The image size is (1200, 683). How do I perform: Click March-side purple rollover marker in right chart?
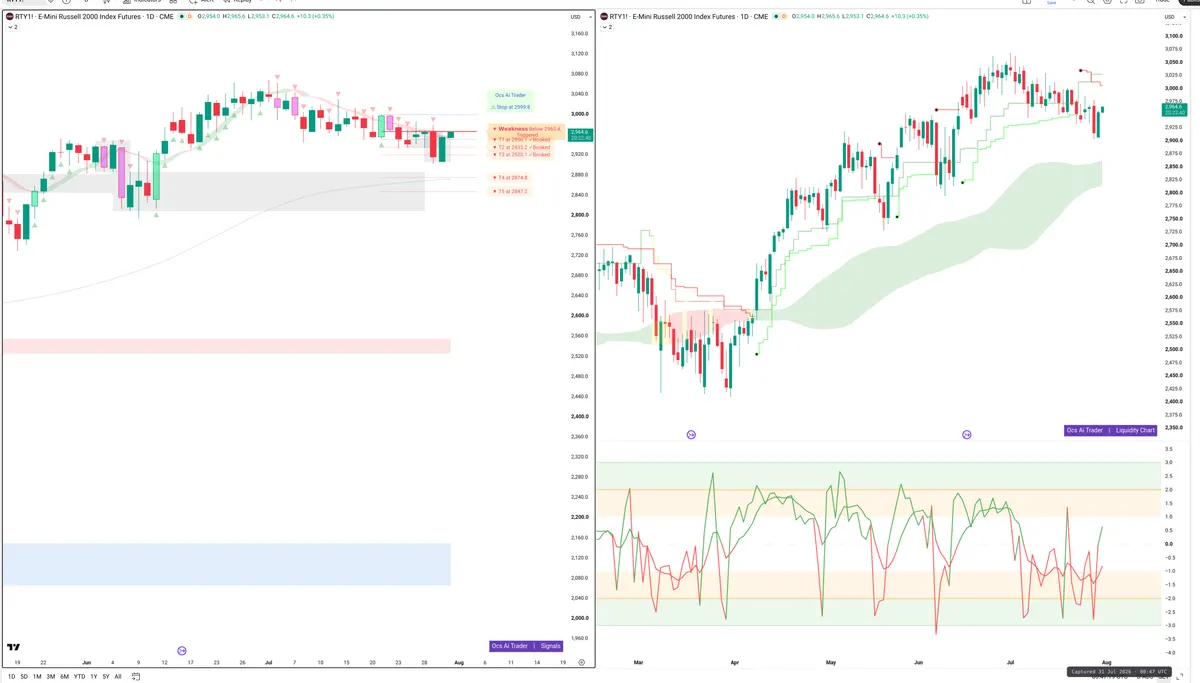691,435
